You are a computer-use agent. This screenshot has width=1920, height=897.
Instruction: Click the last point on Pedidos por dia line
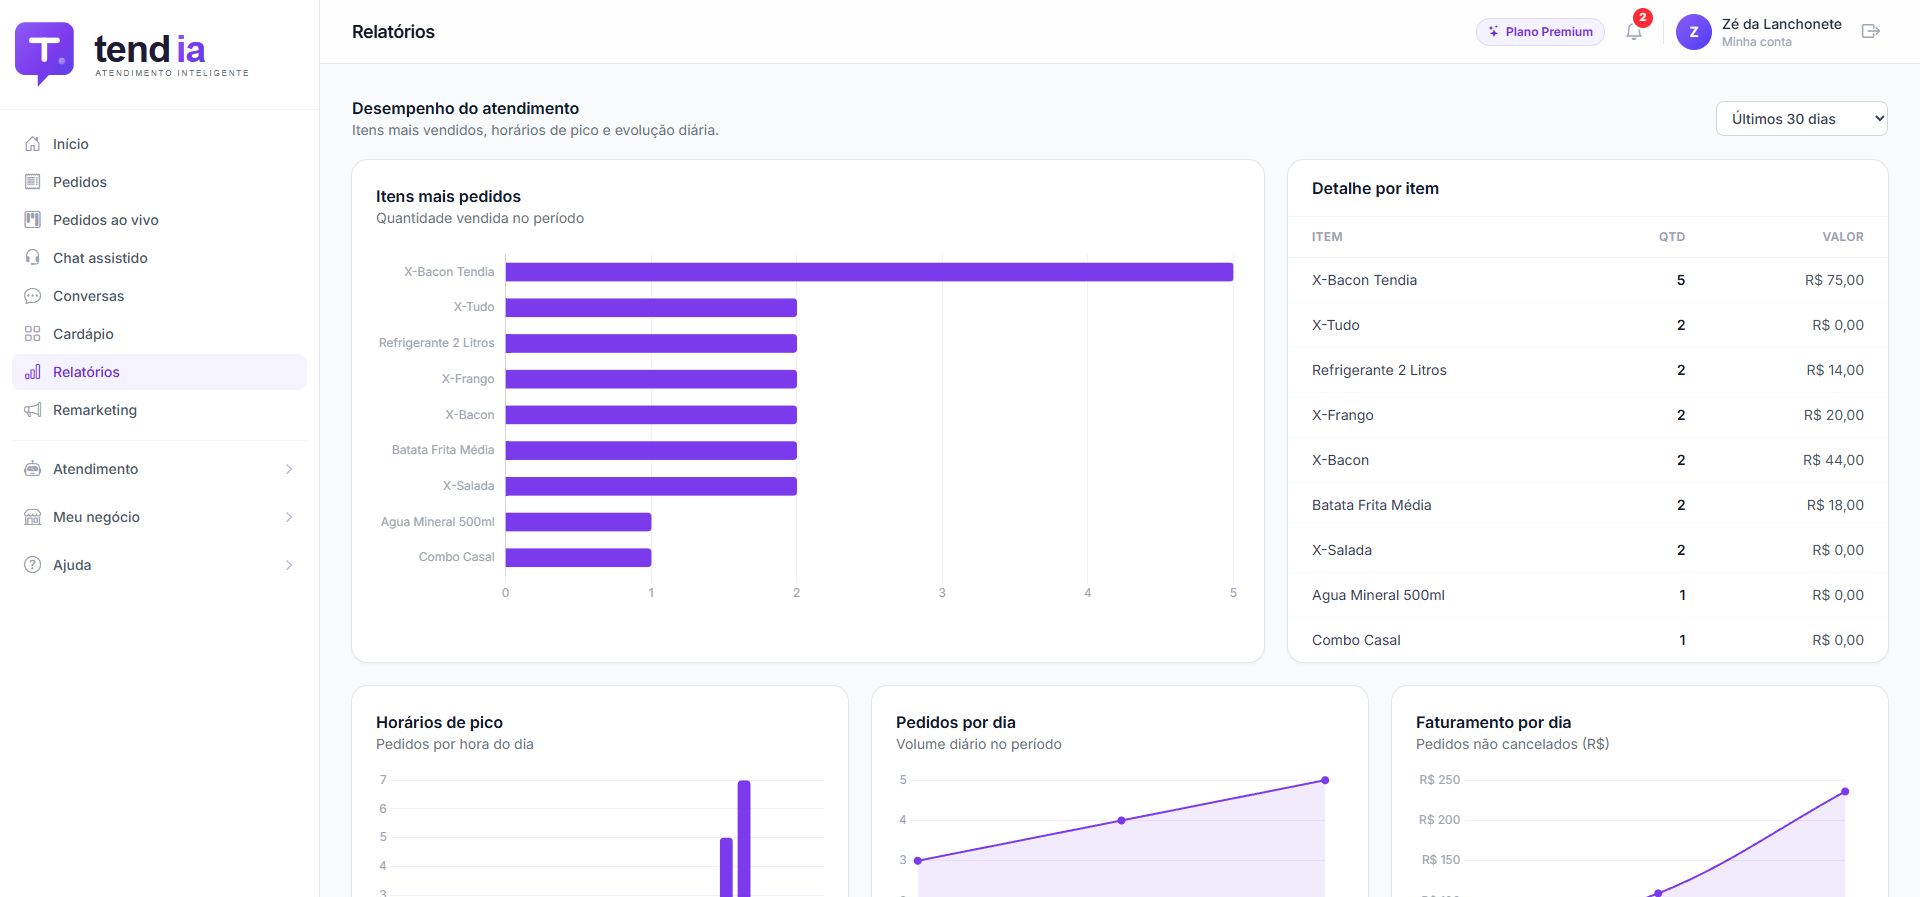(x=1325, y=780)
